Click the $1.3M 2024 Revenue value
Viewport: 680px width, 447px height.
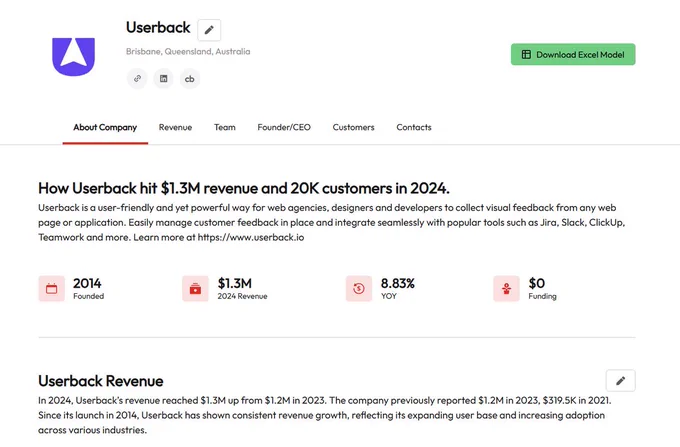235,283
